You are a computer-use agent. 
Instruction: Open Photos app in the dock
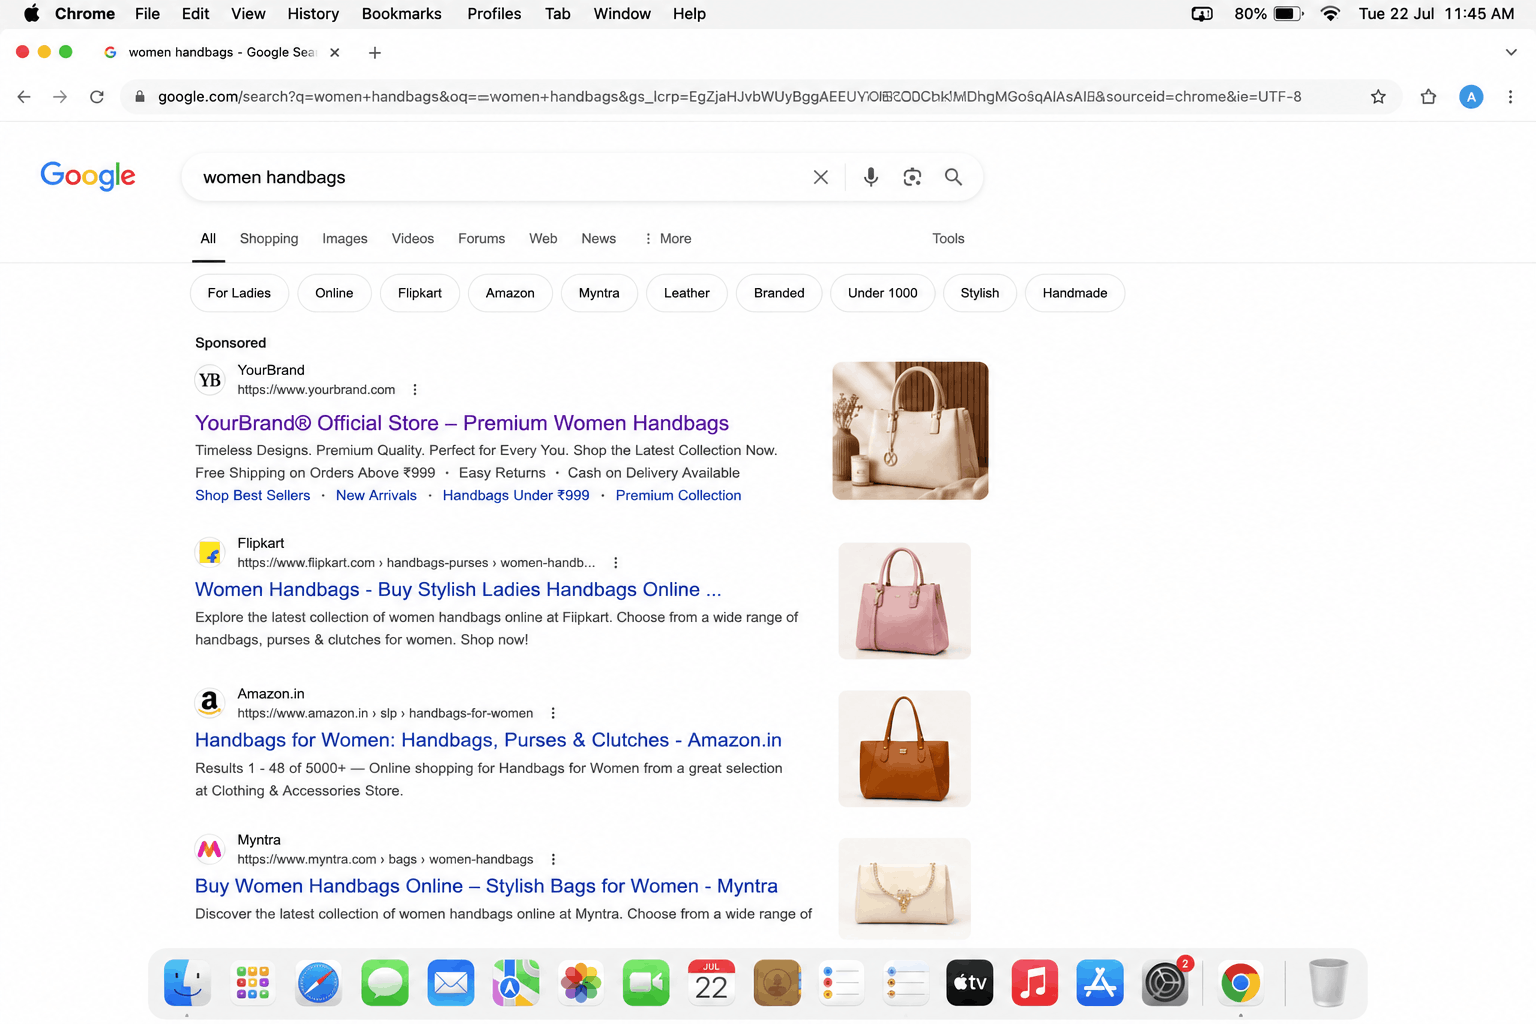point(580,983)
